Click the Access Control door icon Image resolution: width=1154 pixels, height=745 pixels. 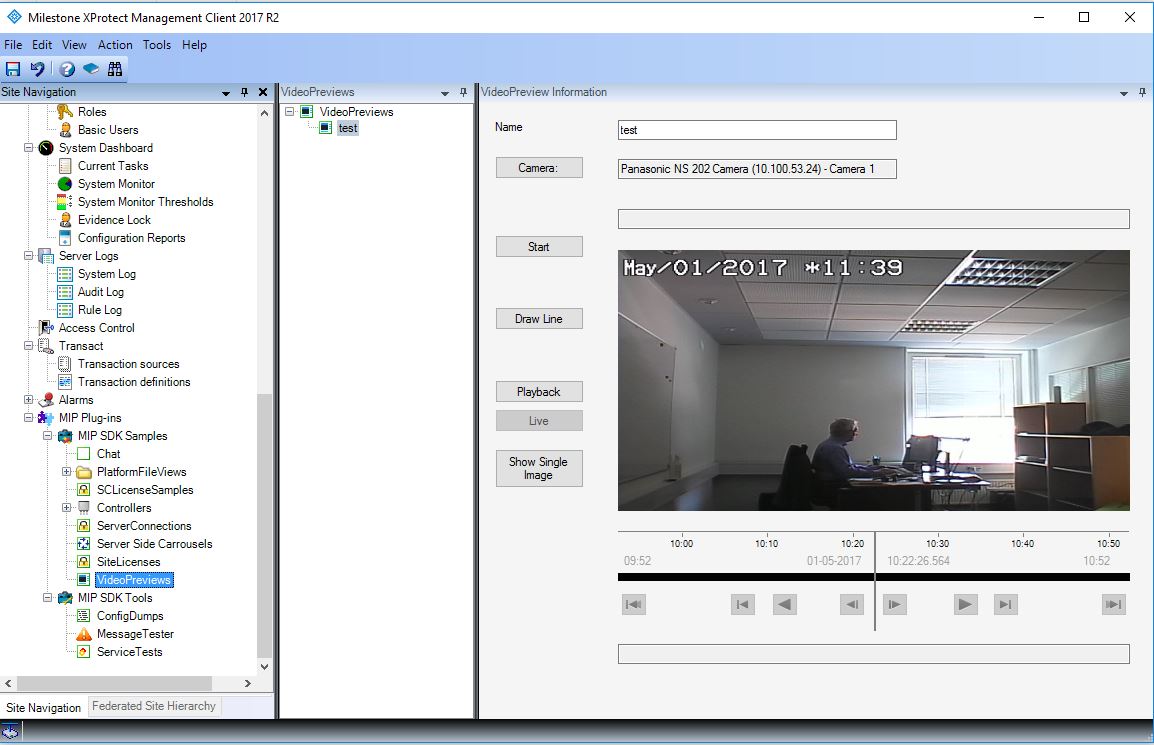pos(46,328)
